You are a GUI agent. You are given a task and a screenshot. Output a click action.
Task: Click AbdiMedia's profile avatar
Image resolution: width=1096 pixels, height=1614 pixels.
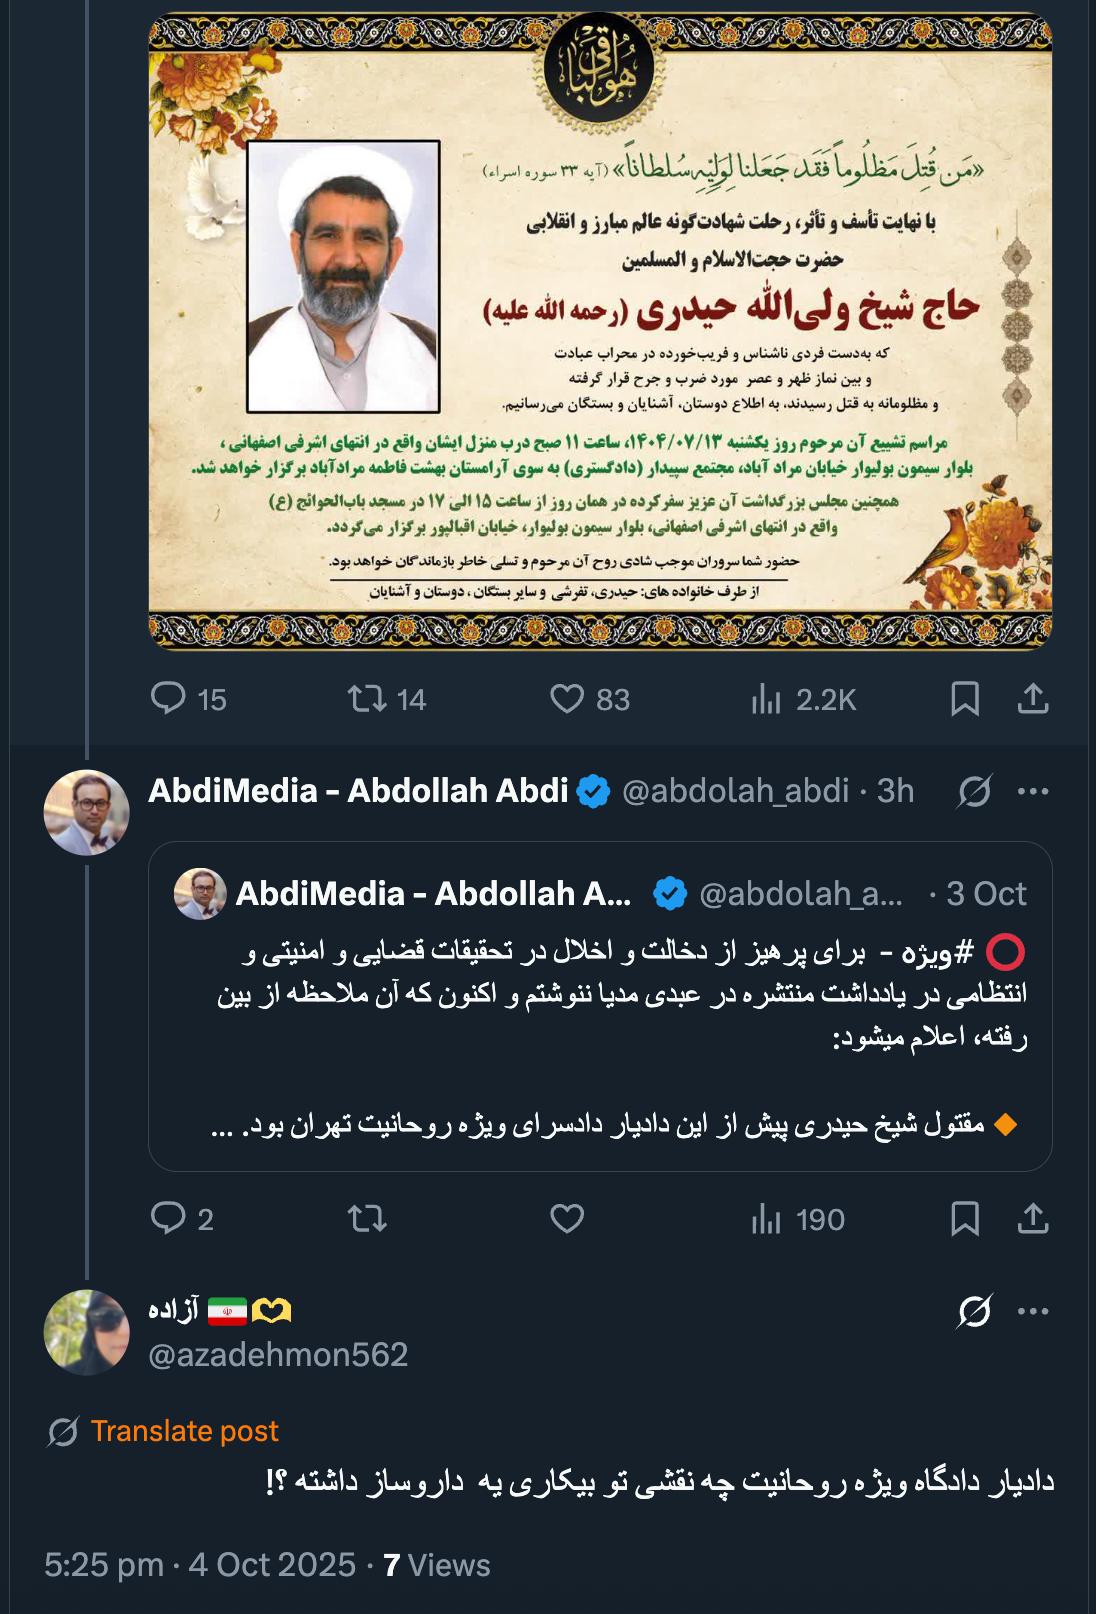click(86, 812)
